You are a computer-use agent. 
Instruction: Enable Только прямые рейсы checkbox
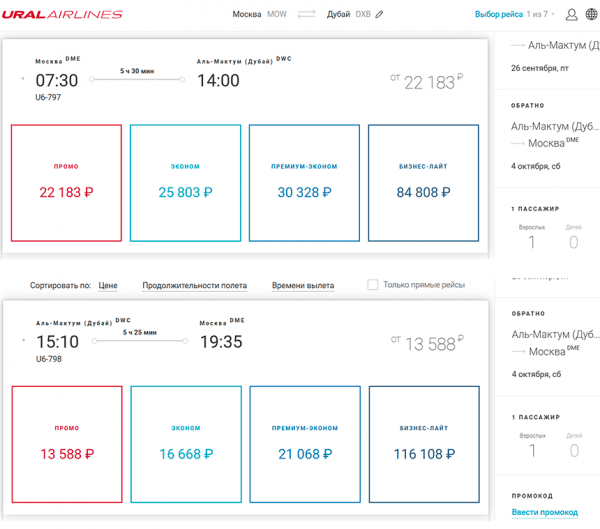tap(372, 284)
